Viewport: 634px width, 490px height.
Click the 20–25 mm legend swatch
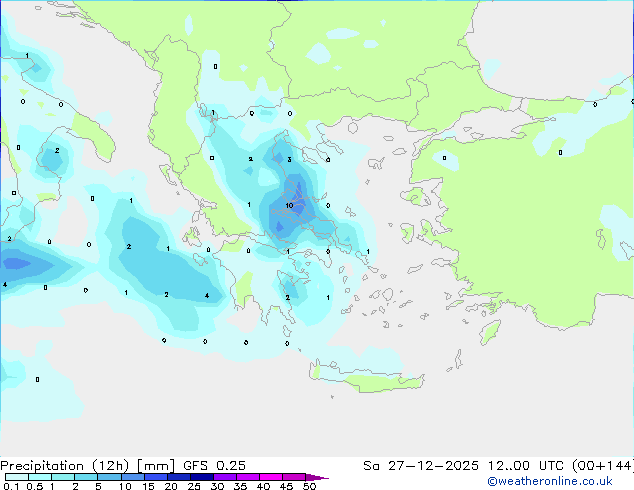click(x=179, y=477)
